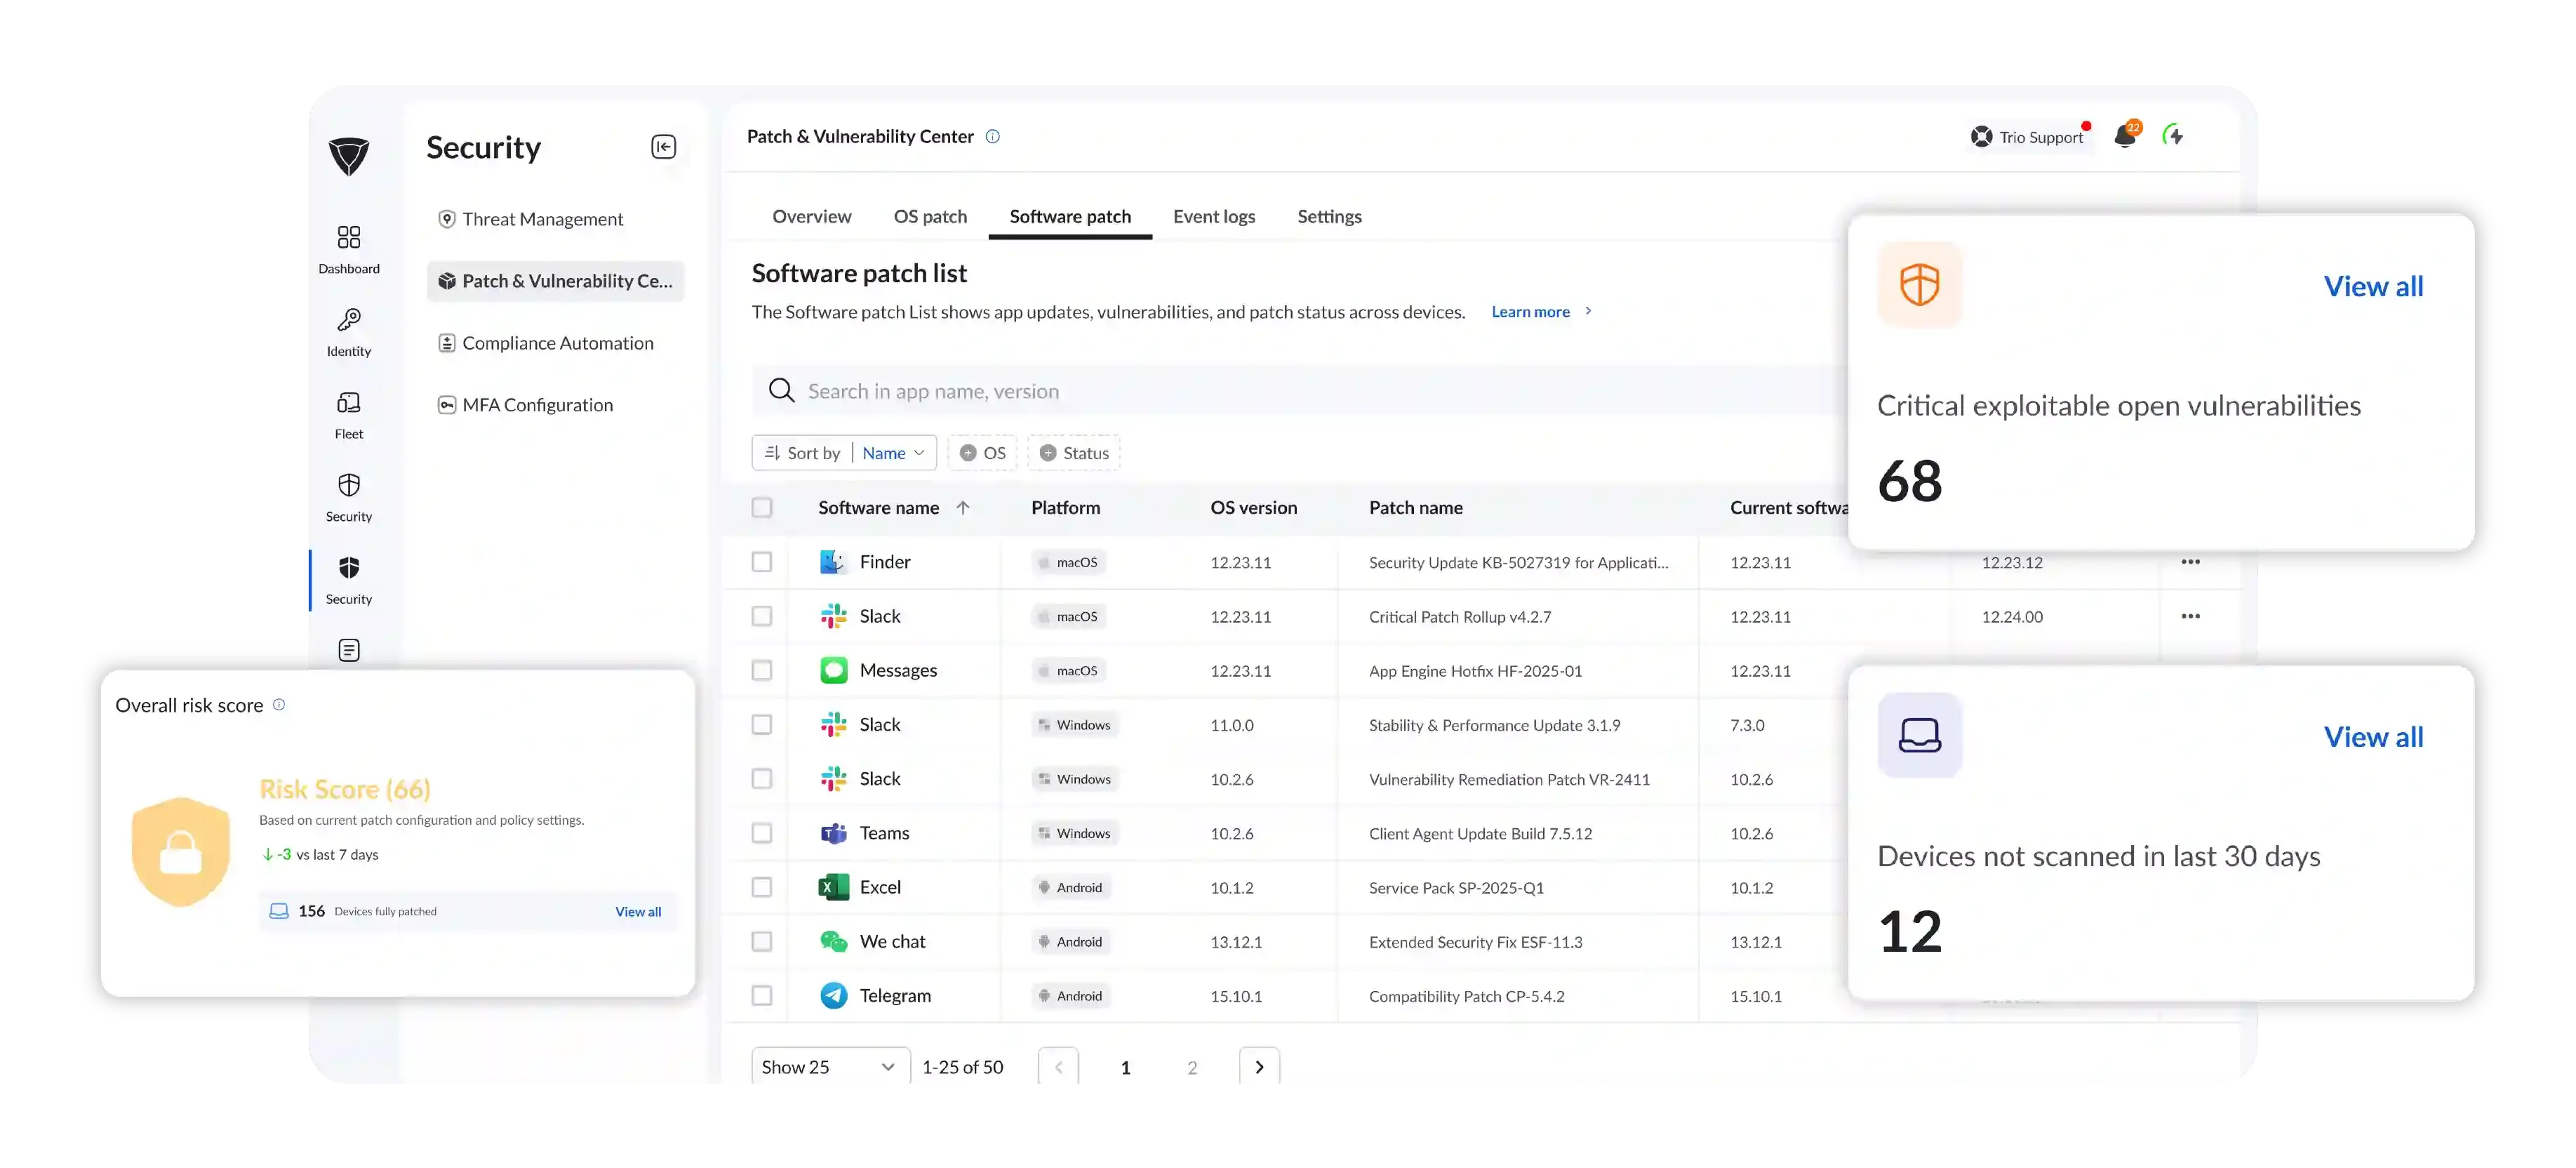Click the filled active Security shield icon
The width and height of the screenshot is (2576, 1168).
pyautogui.click(x=348, y=567)
